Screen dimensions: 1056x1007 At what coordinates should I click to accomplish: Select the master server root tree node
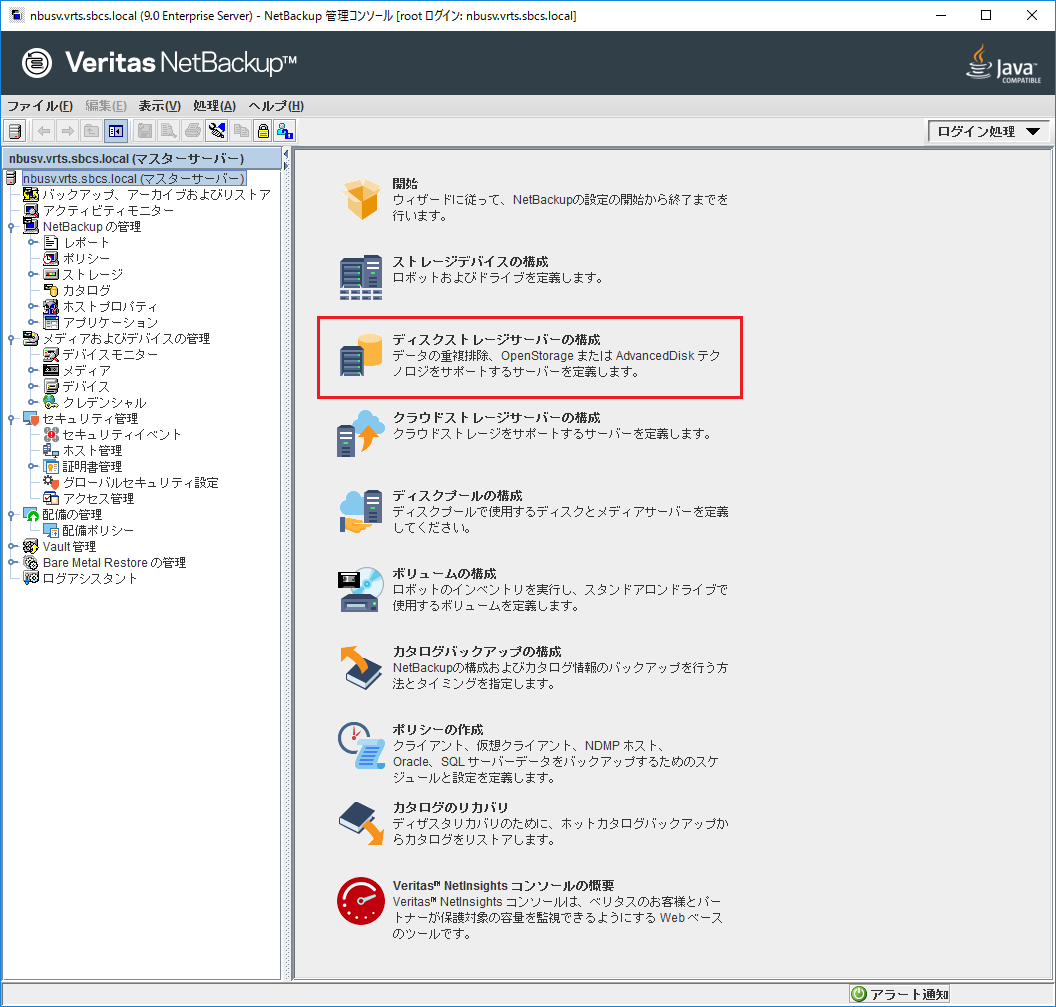(133, 178)
